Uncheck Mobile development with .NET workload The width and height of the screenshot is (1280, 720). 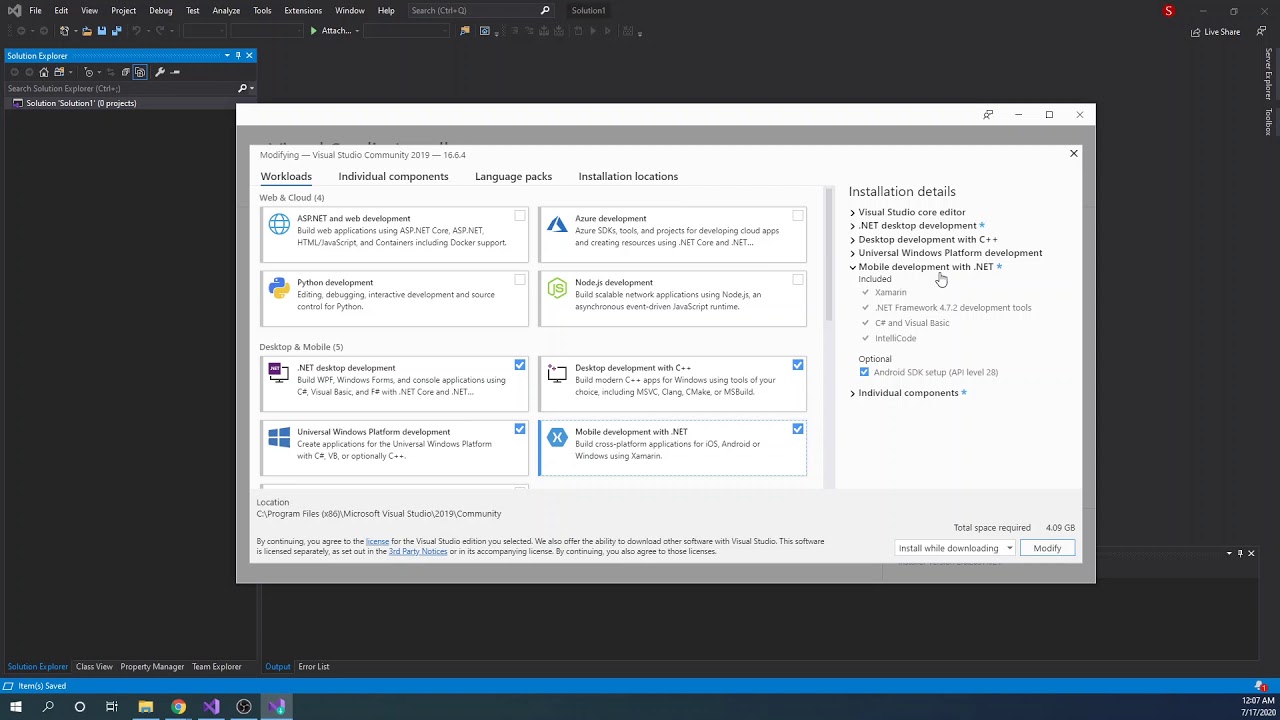point(798,429)
